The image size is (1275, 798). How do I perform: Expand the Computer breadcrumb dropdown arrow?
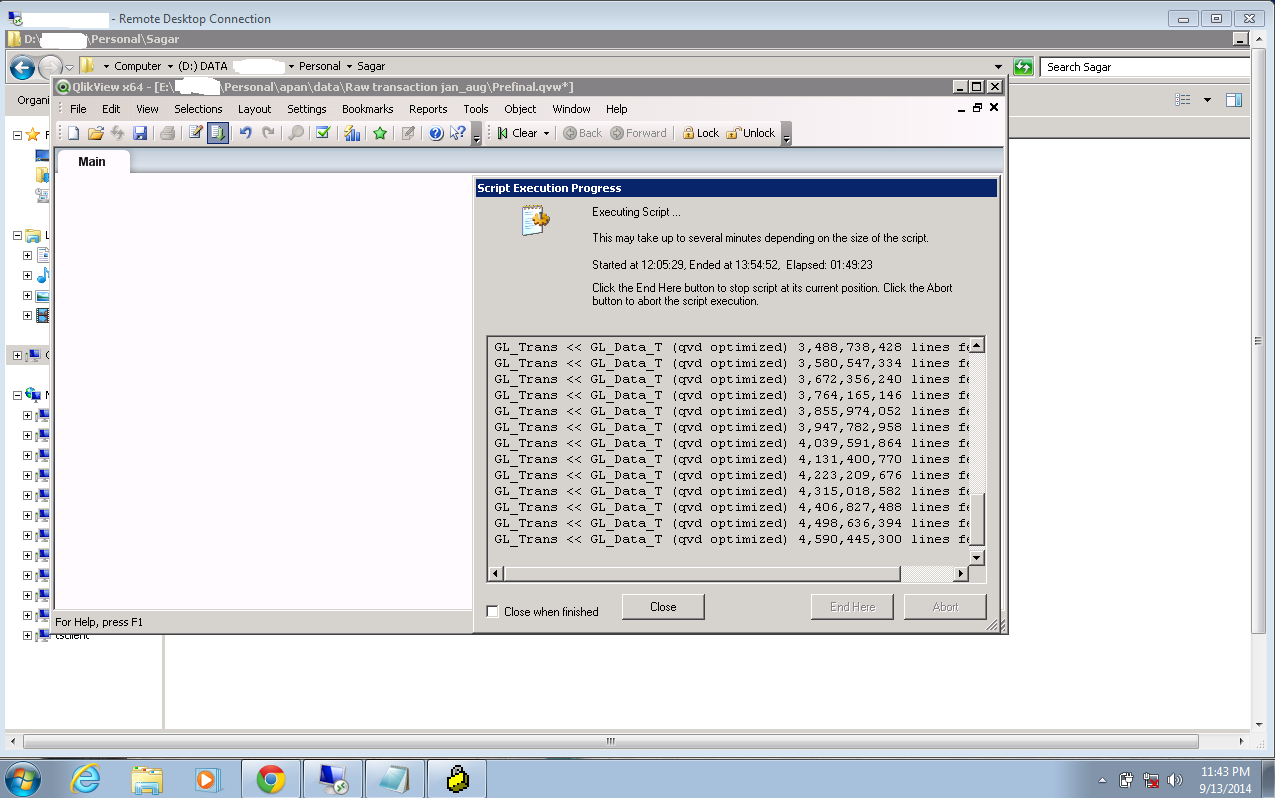pyautogui.click(x=168, y=67)
